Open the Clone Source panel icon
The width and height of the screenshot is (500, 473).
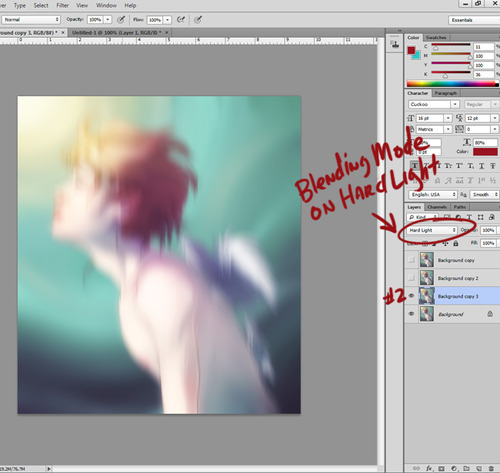pyautogui.click(x=395, y=44)
